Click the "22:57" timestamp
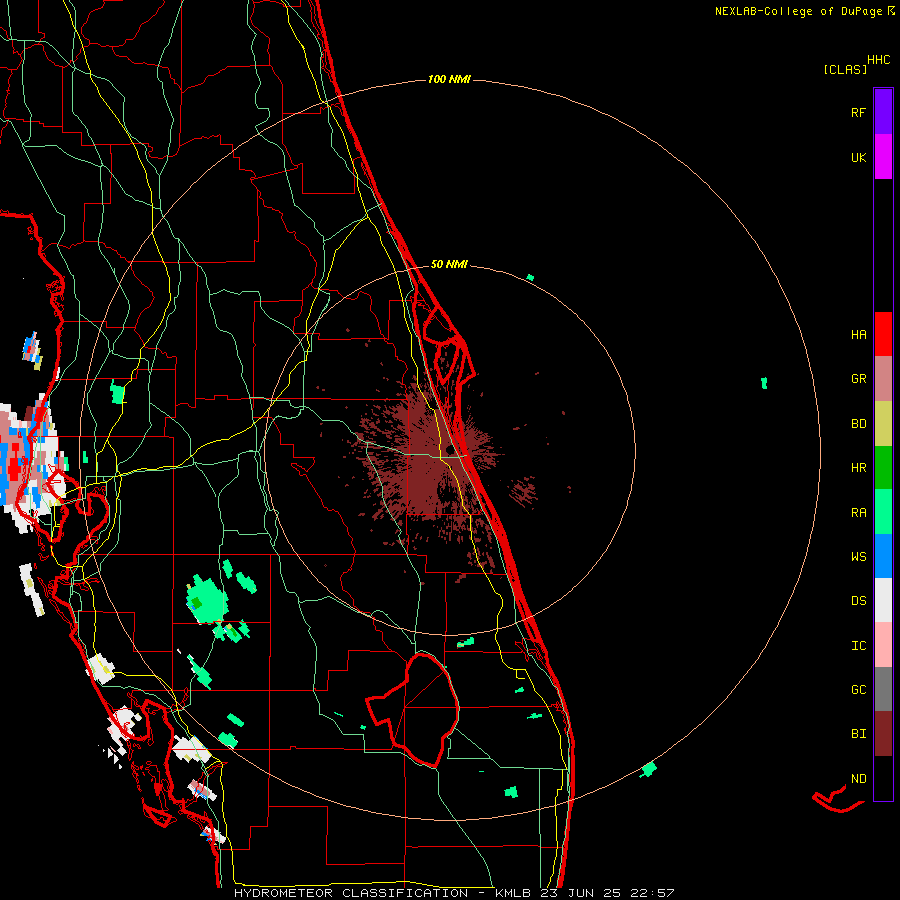Viewport: 900px width, 900px height. 653,893
